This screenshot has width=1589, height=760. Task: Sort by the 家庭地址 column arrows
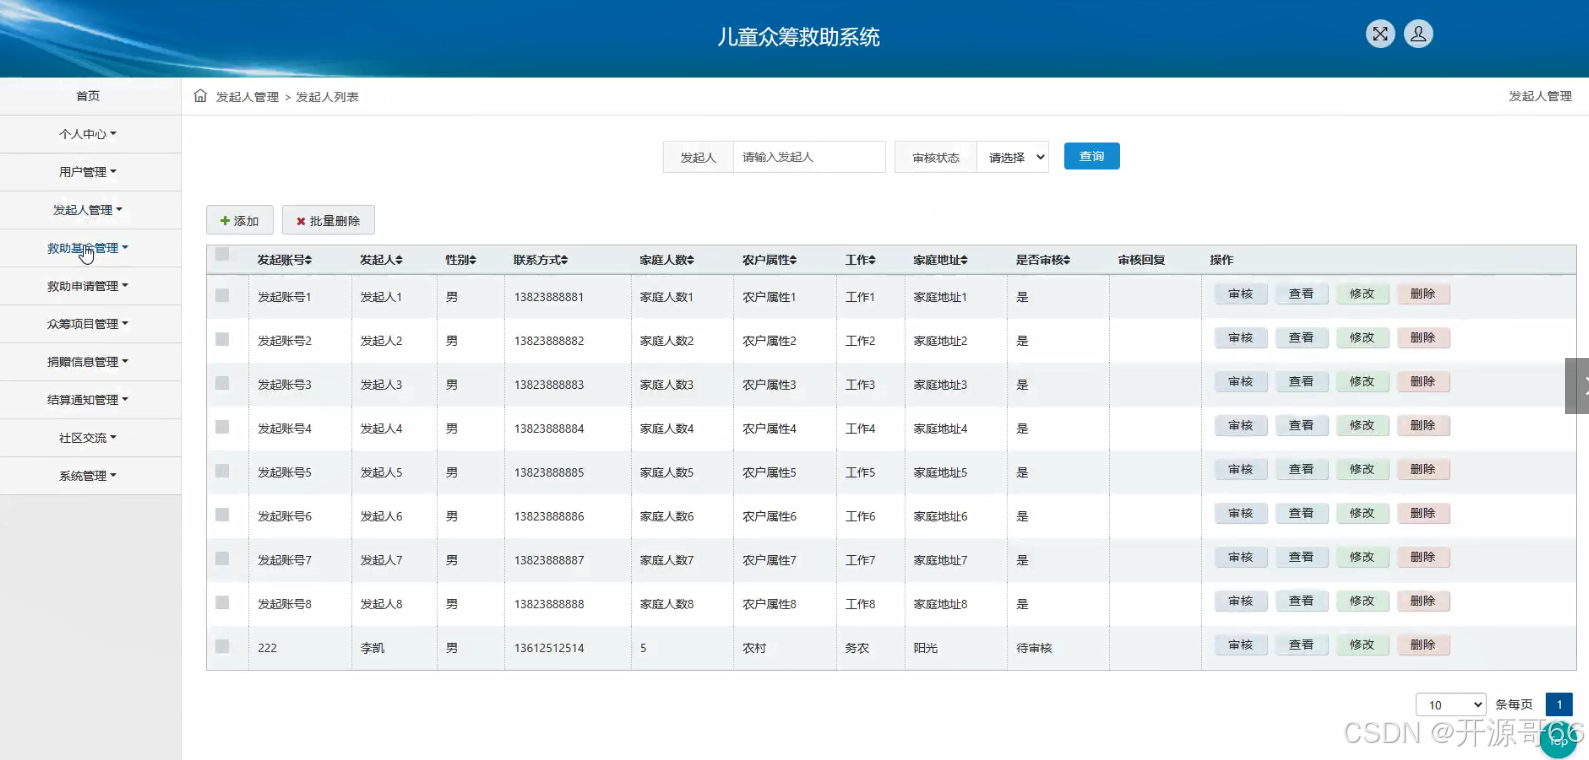click(x=964, y=260)
